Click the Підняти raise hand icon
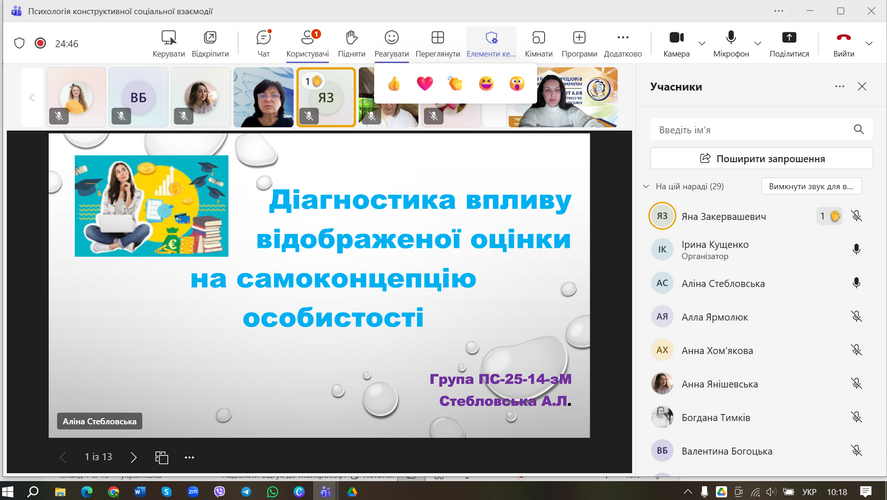 click(351, 43)
